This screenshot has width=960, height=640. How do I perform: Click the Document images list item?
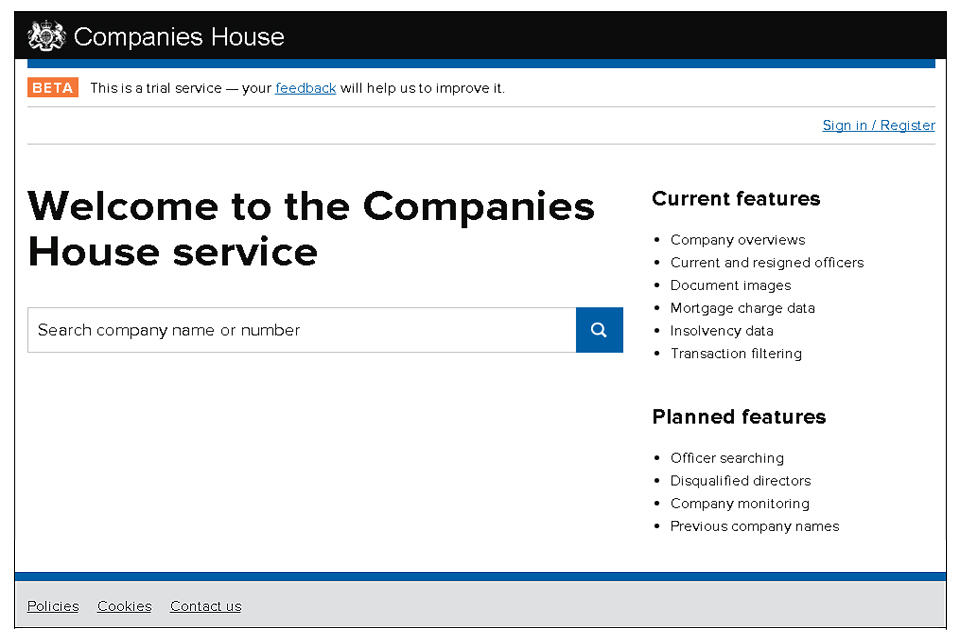pyautogui.click(x=730, y=286)
